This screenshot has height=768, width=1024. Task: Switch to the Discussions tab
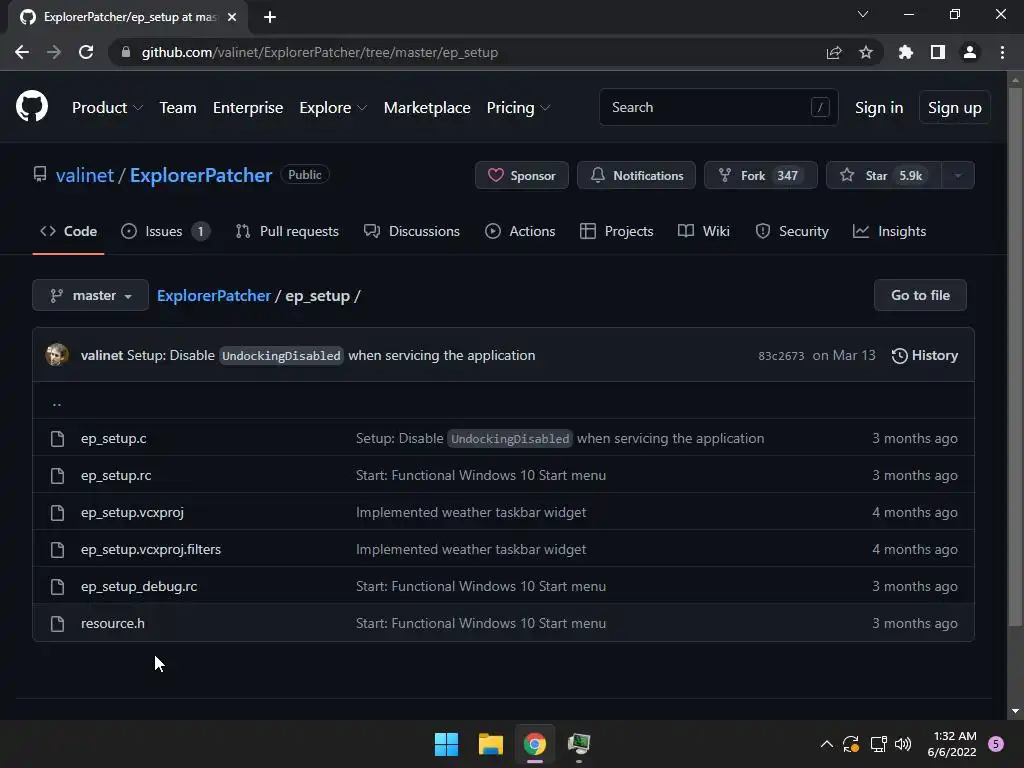pos(411,231)
